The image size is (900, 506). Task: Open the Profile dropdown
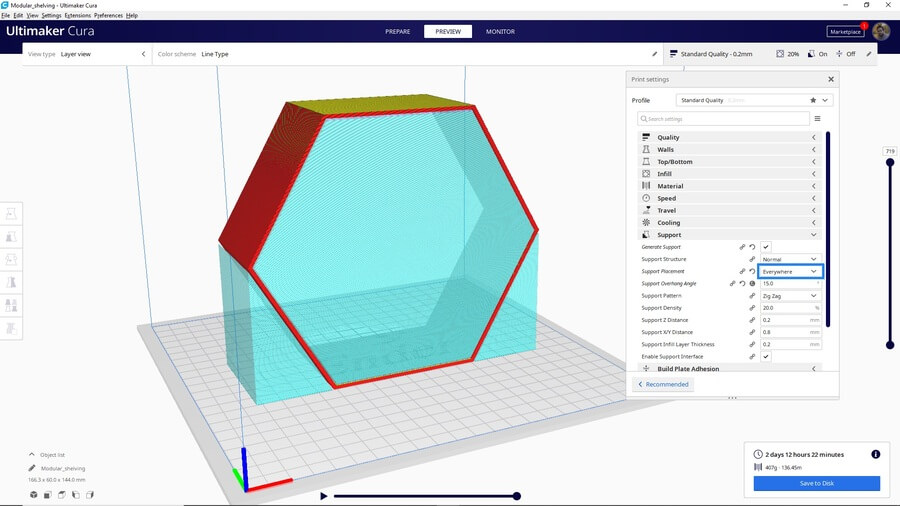coord(754,100)
